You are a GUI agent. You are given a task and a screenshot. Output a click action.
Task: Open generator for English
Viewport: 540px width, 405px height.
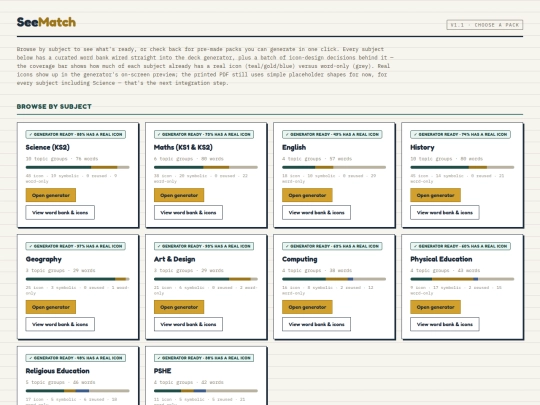[307, 195]
